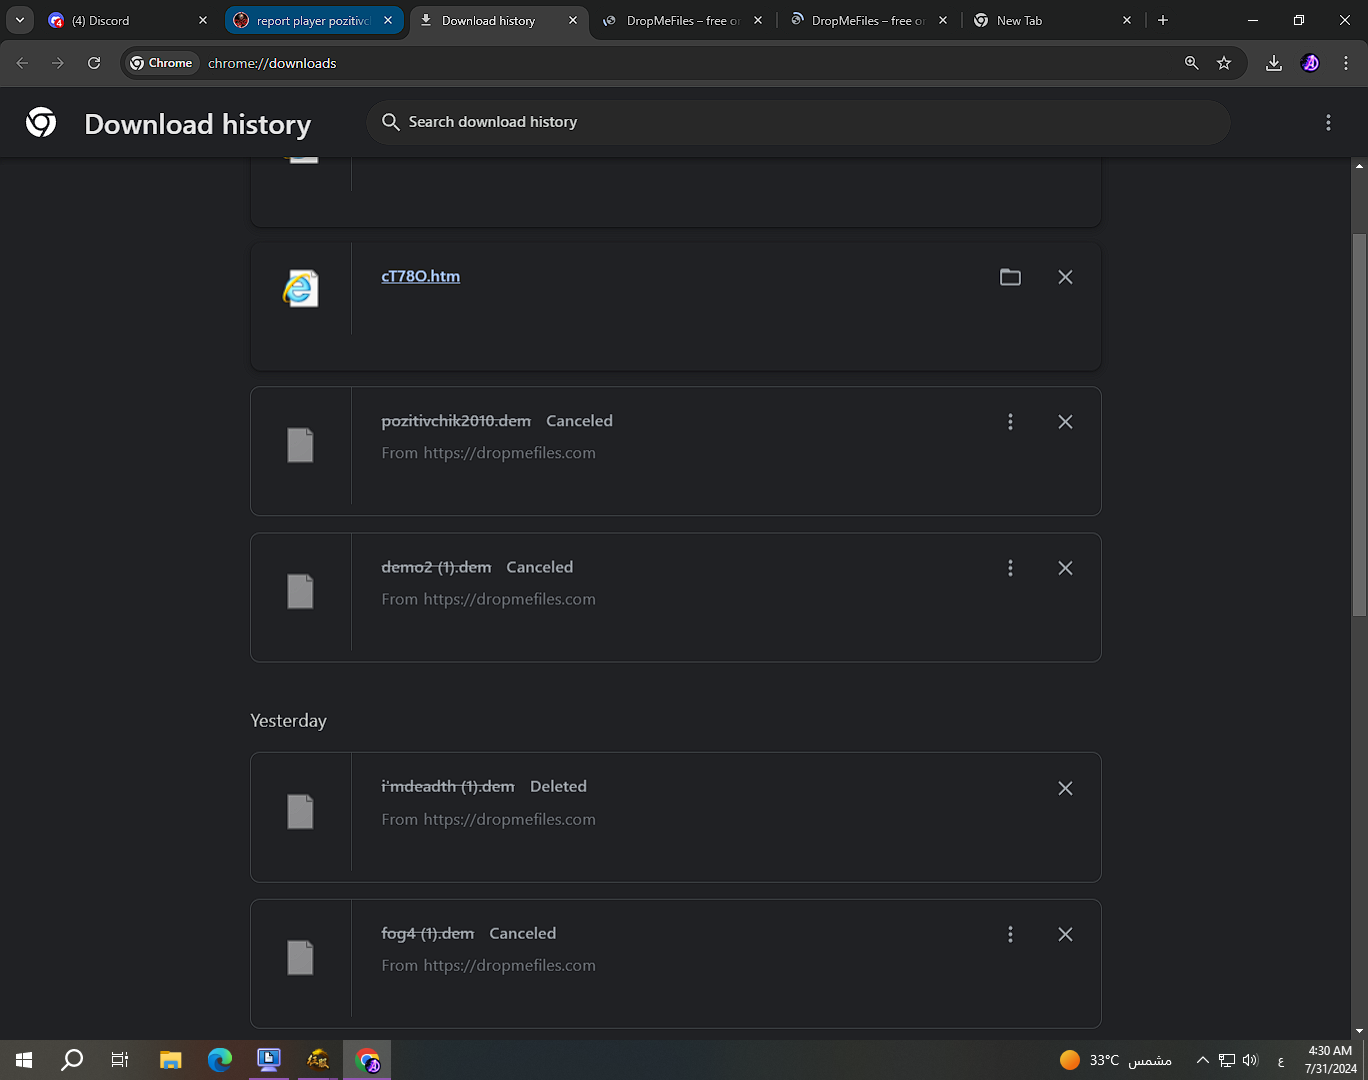Open Chrome downloads toolbar icon
The width and height of the screenshot is (1368, 1080).
1273,63
